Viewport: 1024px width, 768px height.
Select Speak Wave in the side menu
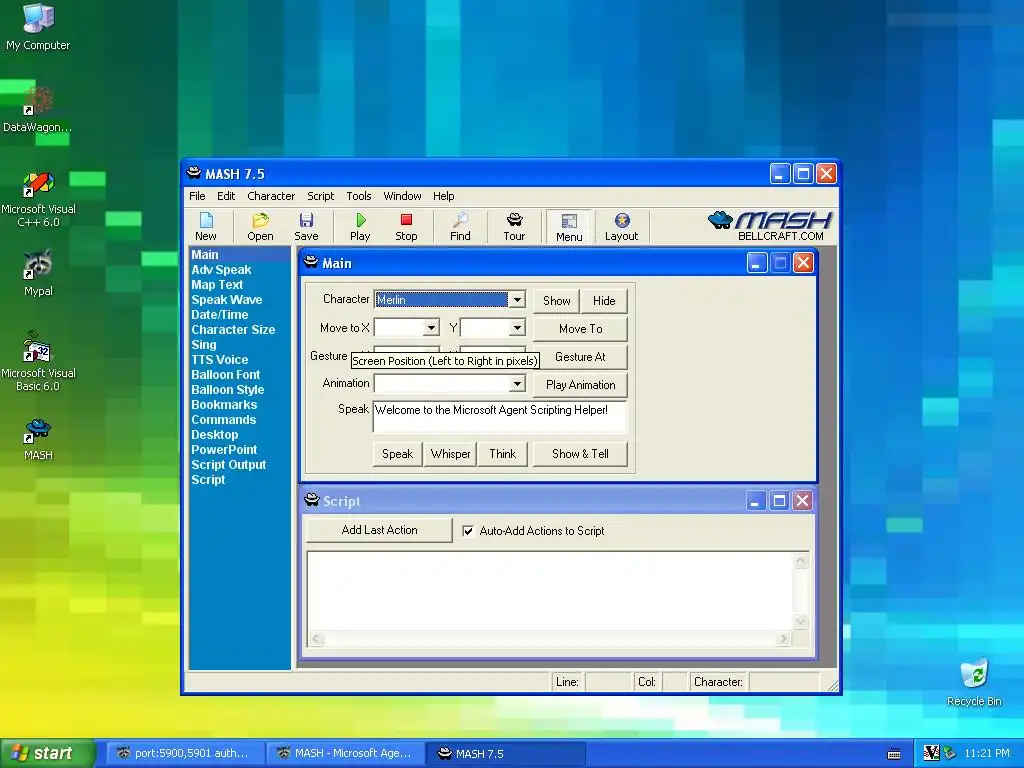tap(227, 300)
